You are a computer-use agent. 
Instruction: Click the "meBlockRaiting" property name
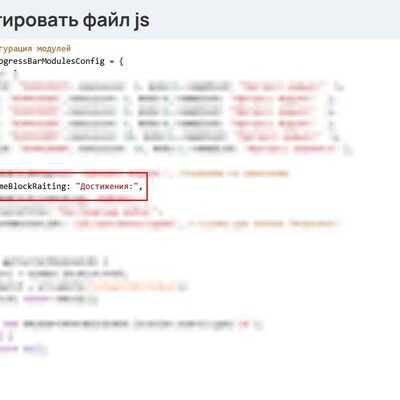tap(33, 186)
